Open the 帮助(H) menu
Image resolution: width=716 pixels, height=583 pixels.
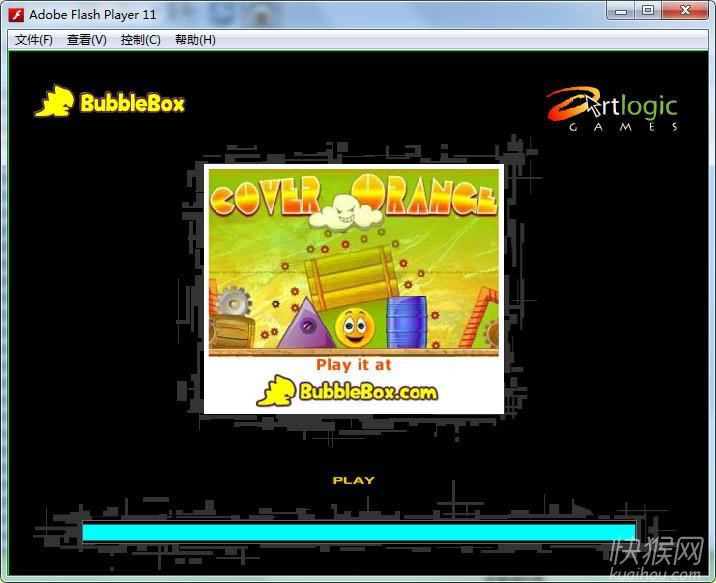tap(195, 40)
